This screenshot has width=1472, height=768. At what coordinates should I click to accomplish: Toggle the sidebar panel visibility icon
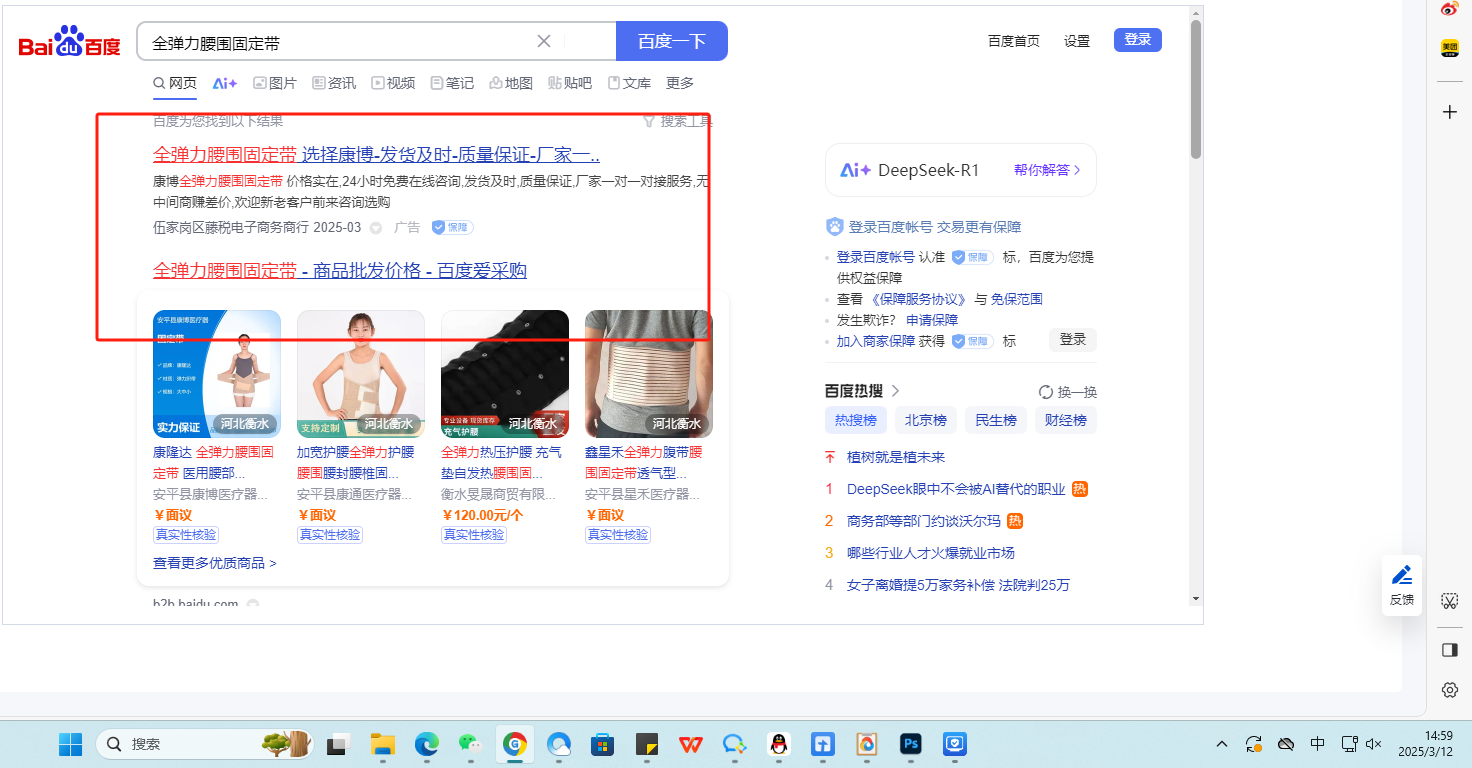pyautogui.click(x=1449, y=650)
